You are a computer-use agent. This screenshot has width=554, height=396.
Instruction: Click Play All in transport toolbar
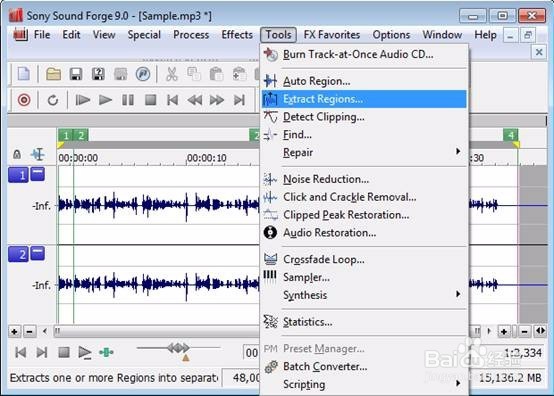[83, 100]
